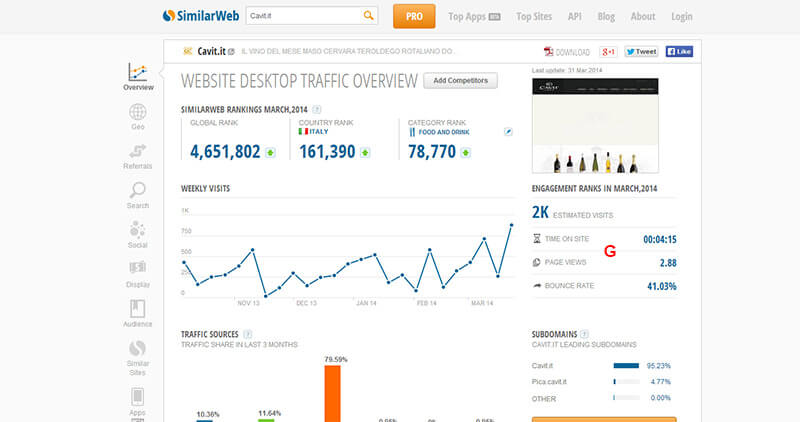Click the Facebook Like button
800x422 pixels.
(679, 52)
